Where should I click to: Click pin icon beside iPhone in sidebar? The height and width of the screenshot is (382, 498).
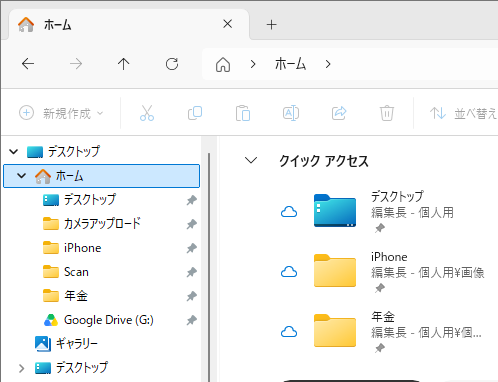click(x=191, y=248)
